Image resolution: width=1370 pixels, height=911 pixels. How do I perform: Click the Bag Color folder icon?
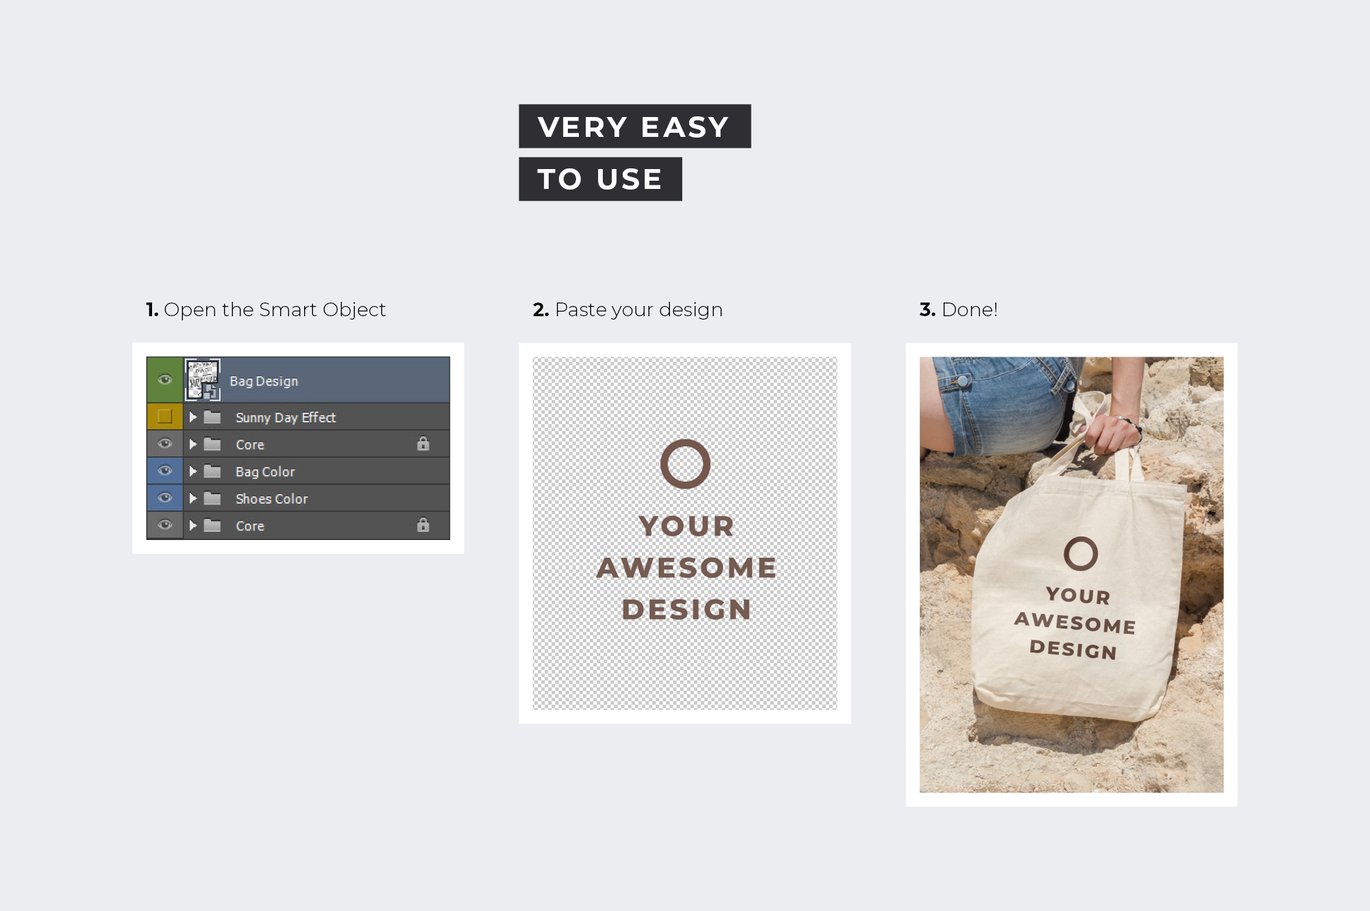213,471
